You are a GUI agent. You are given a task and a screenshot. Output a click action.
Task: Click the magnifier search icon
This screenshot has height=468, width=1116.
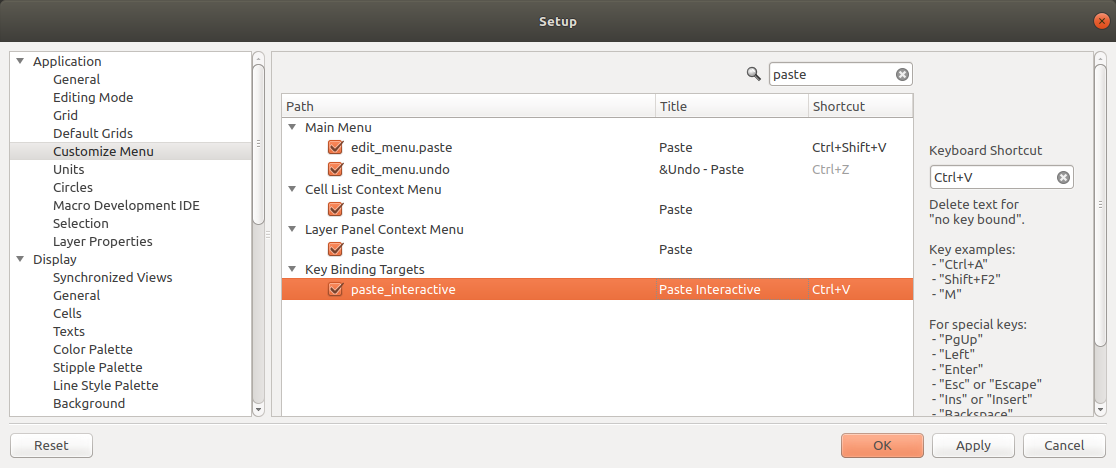pyautogui.click(x=754, y=73)
